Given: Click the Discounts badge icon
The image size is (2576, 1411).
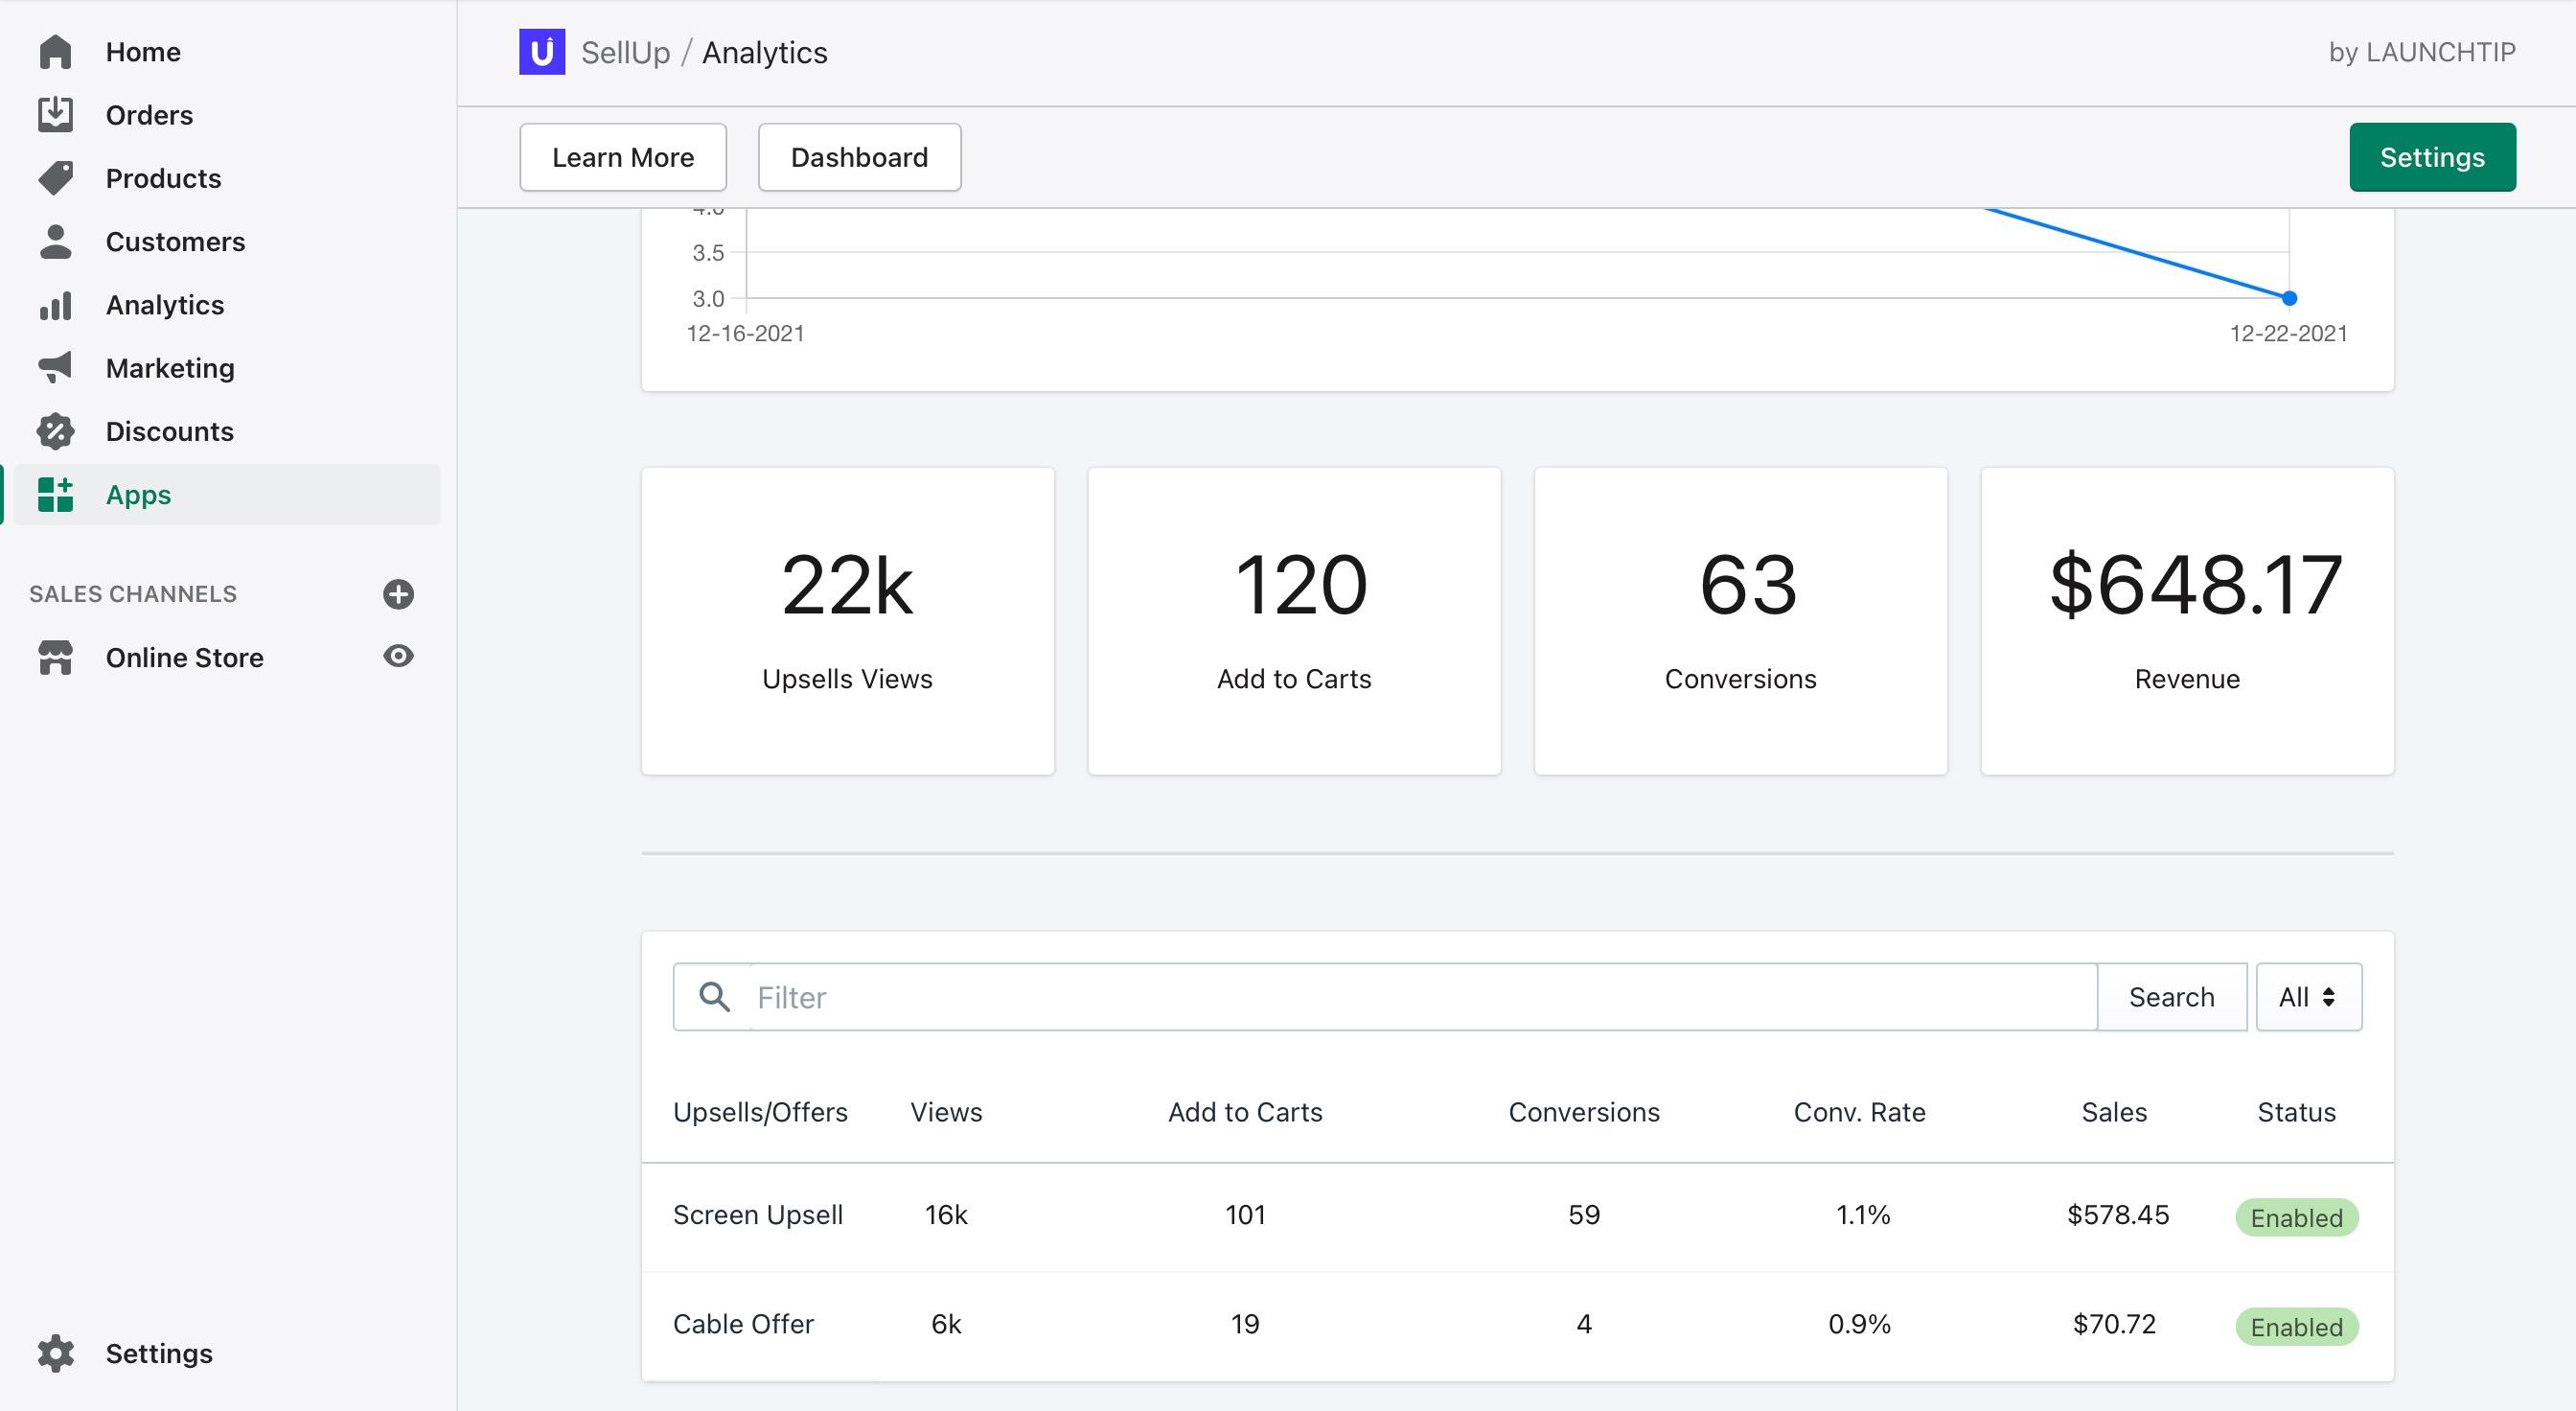Looking at the screenshot, I should pos(55,431).
